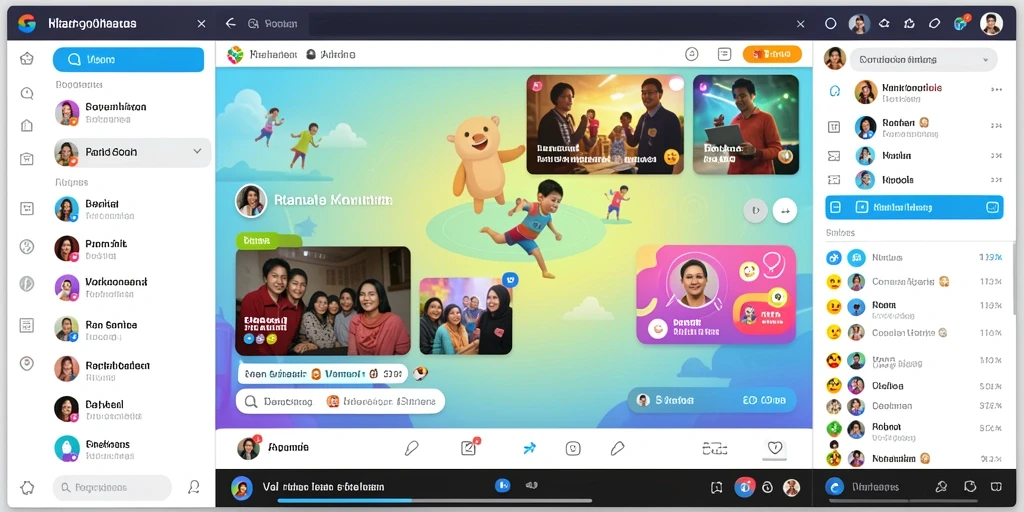Toggle the white dot on the top center video card
Viewport: 1024px width, 512px height.
pyautogui.click(x=676, y=84)
